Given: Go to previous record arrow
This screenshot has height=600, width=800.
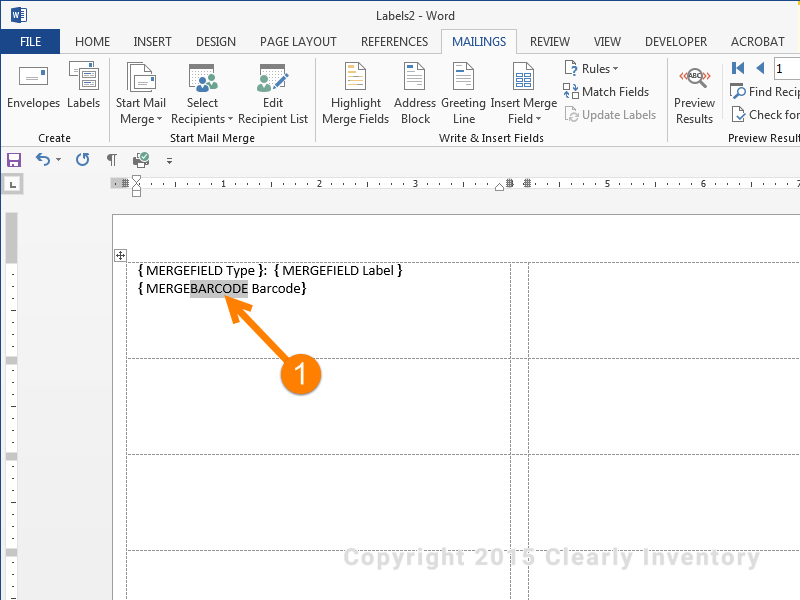Looking at the screenshot, I should (x=760, y=68).
